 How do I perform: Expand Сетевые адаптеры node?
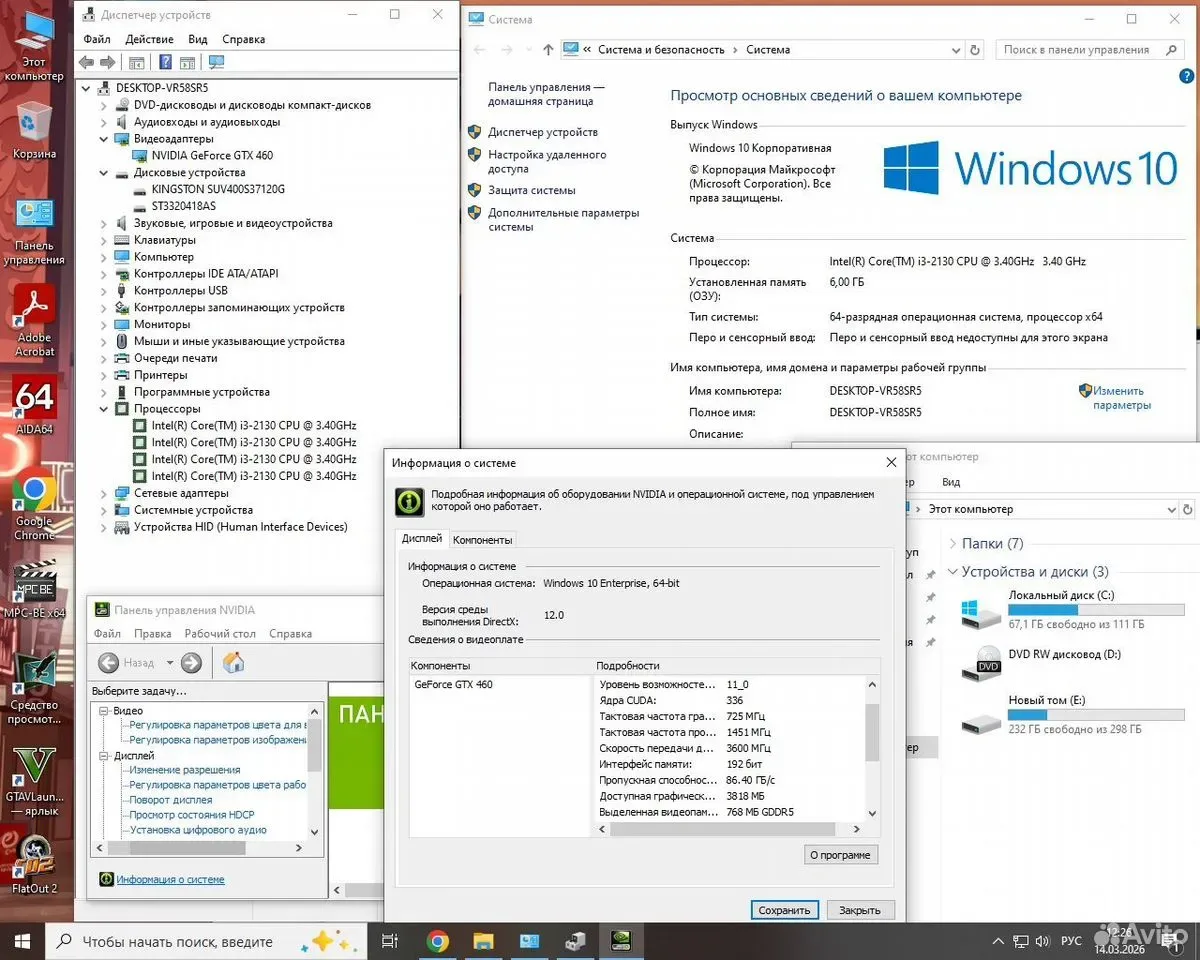point(104,493)
